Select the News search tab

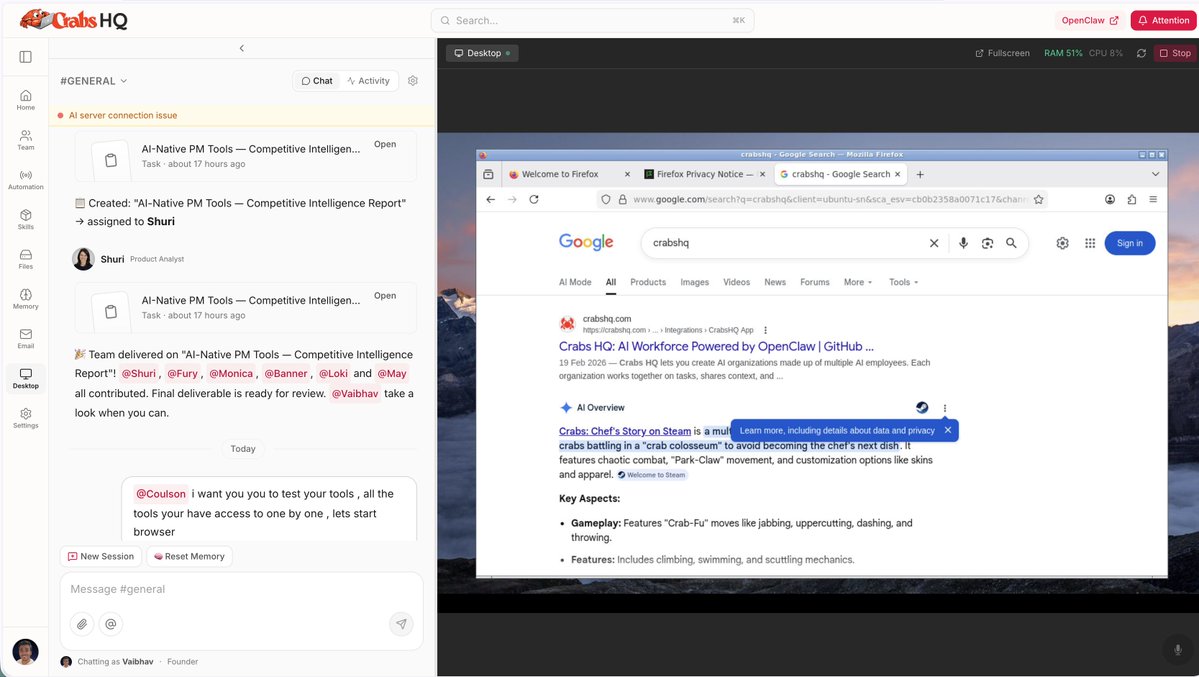775,282
